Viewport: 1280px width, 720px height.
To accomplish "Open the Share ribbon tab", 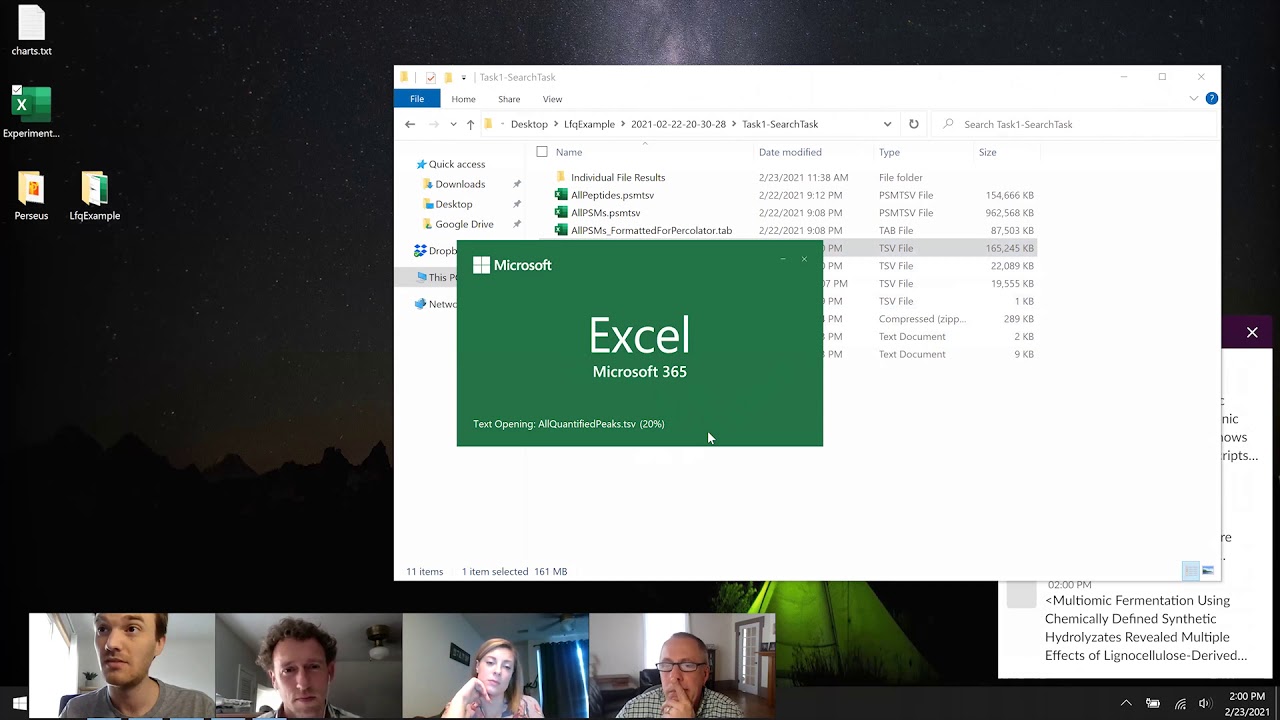I will [x=509, y=99].
